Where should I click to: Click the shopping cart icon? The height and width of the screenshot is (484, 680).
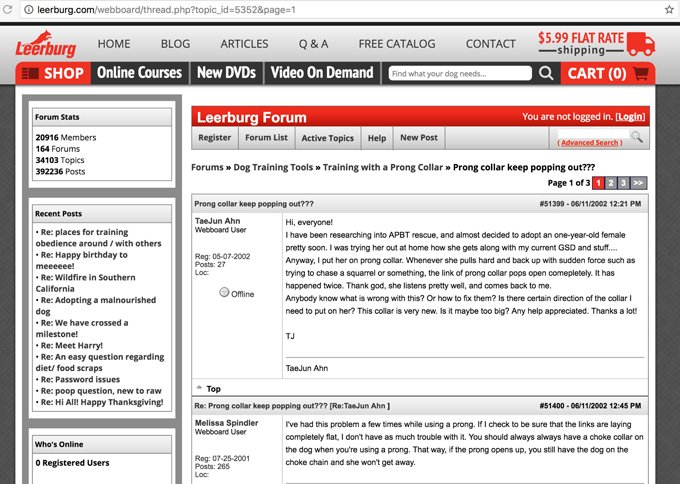(641, 73)
